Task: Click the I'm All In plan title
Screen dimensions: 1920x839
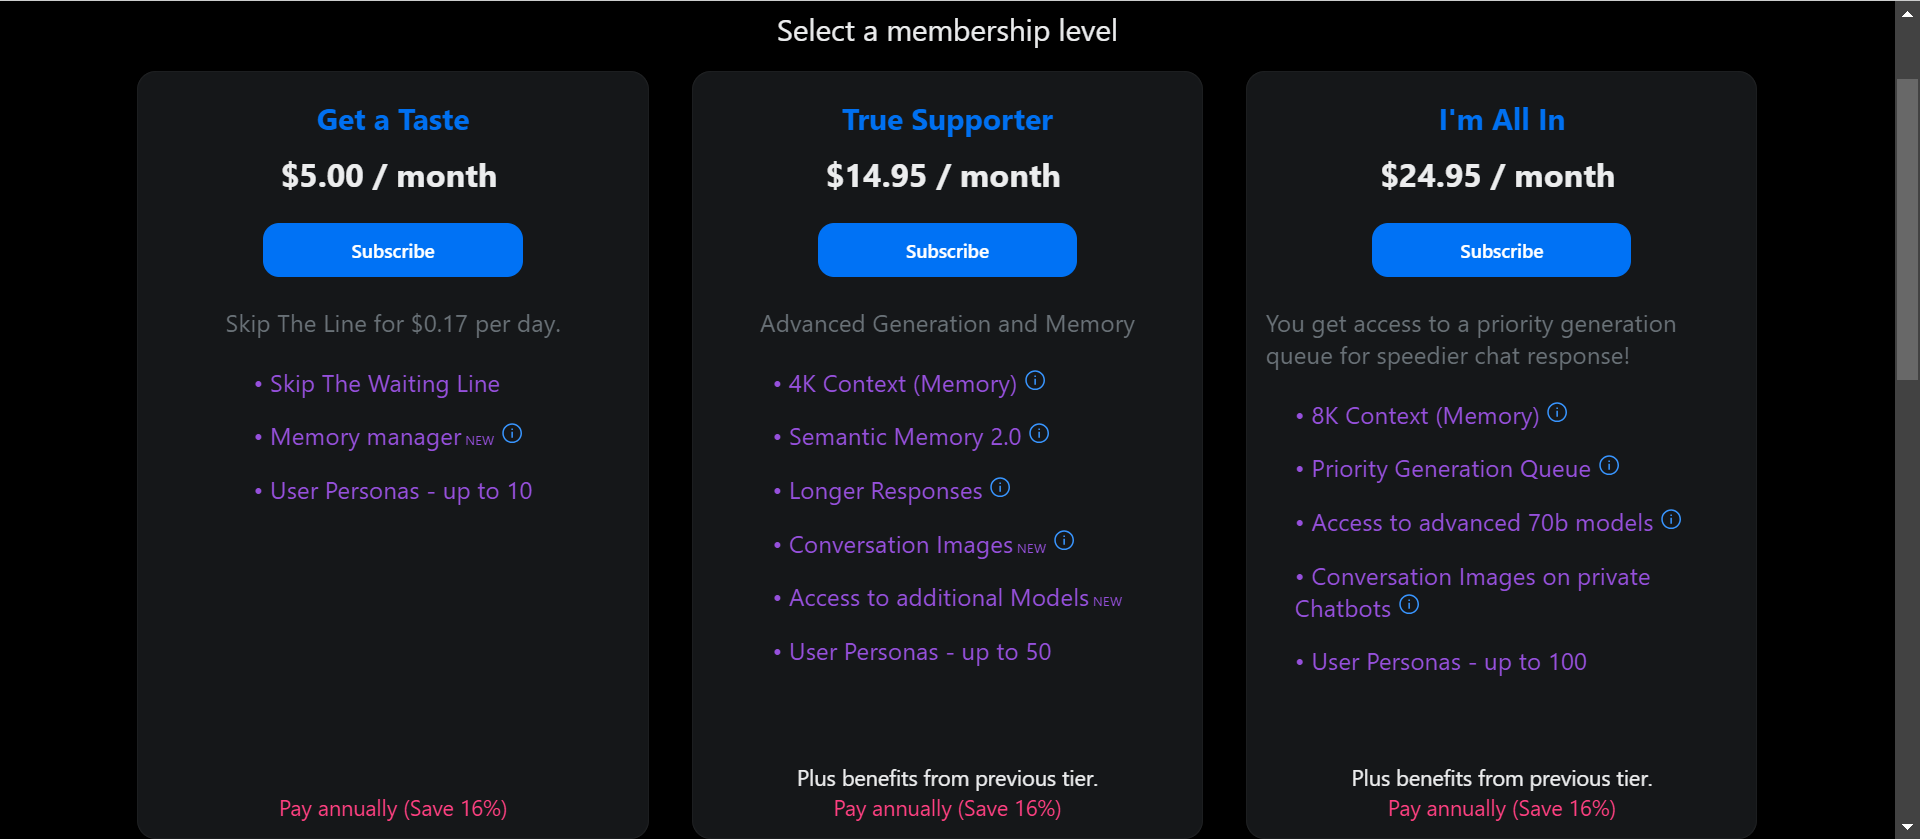Action: tap(1501, 120)
